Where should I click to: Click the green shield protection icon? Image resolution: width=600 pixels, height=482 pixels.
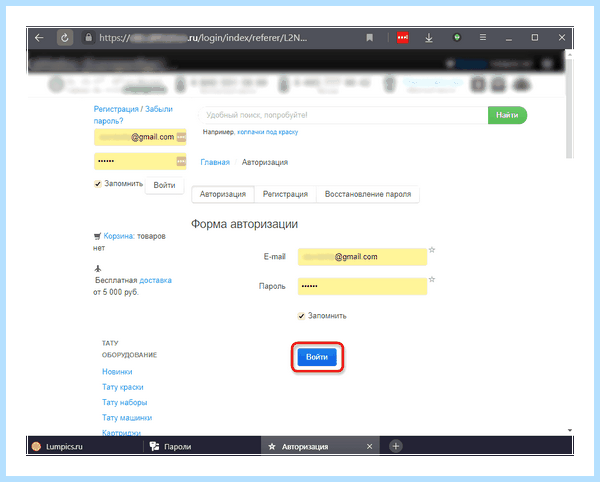coord(457,37)
